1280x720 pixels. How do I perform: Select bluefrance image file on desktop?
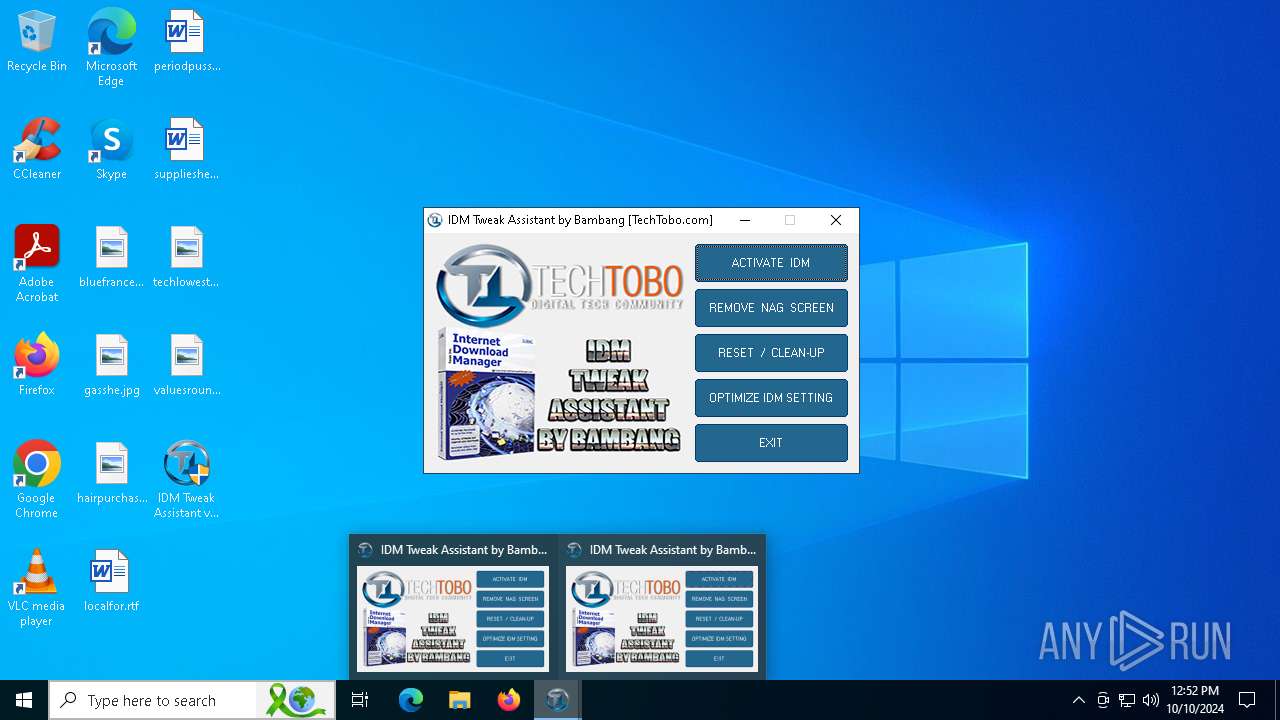pos(111,258)
